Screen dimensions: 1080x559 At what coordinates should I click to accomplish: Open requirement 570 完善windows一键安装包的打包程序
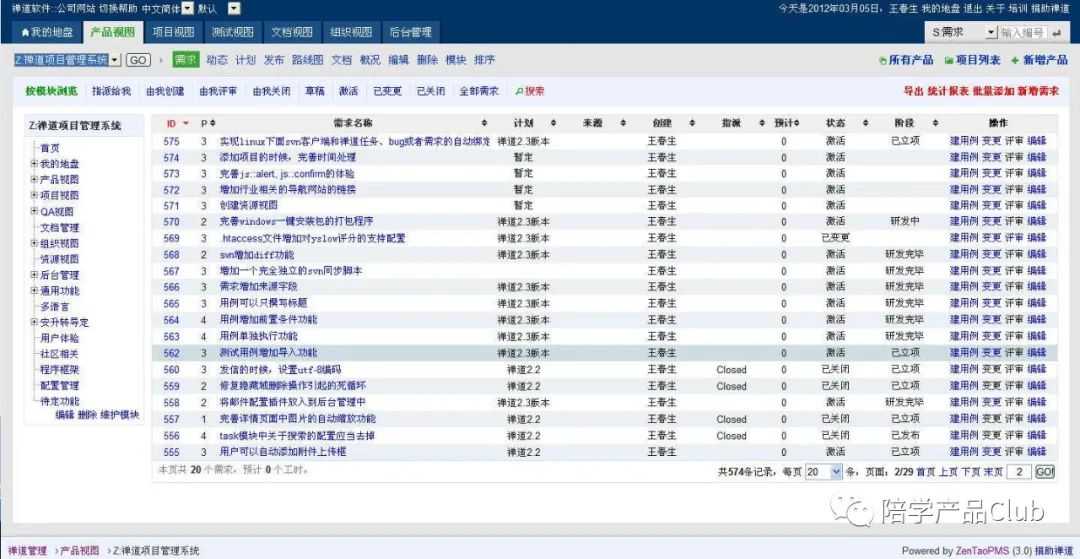click(296, 222)
